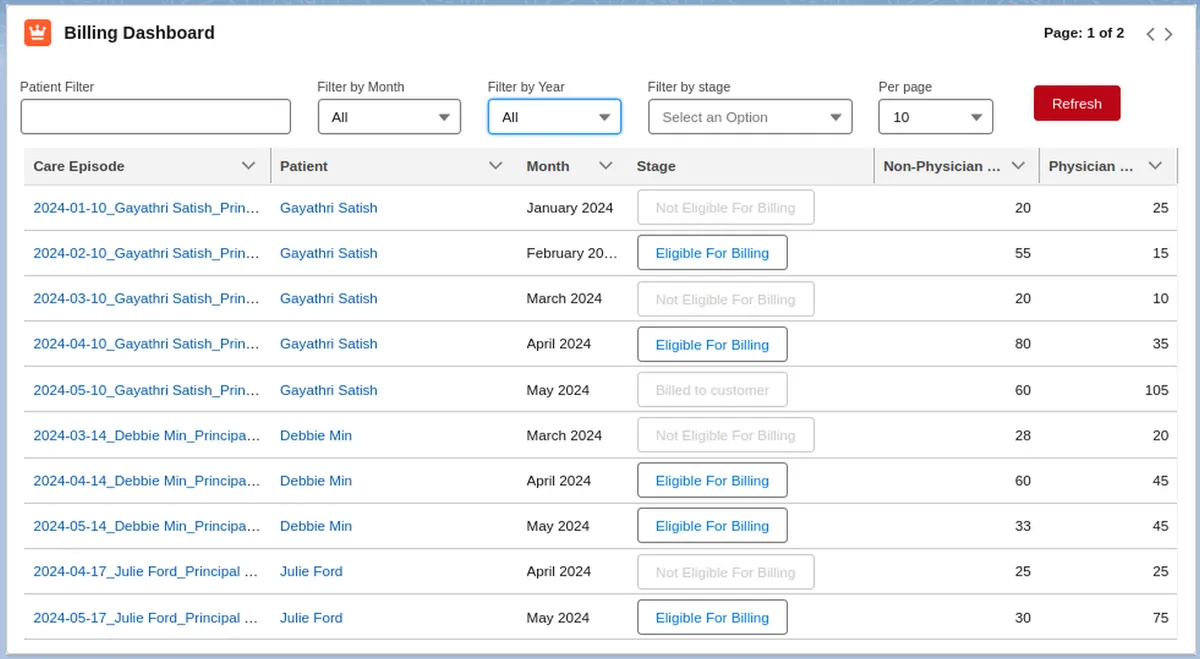Open the Filter by Year dropdown
The height and width of the screenshot is (659, 1200).
tap(554, 117)
